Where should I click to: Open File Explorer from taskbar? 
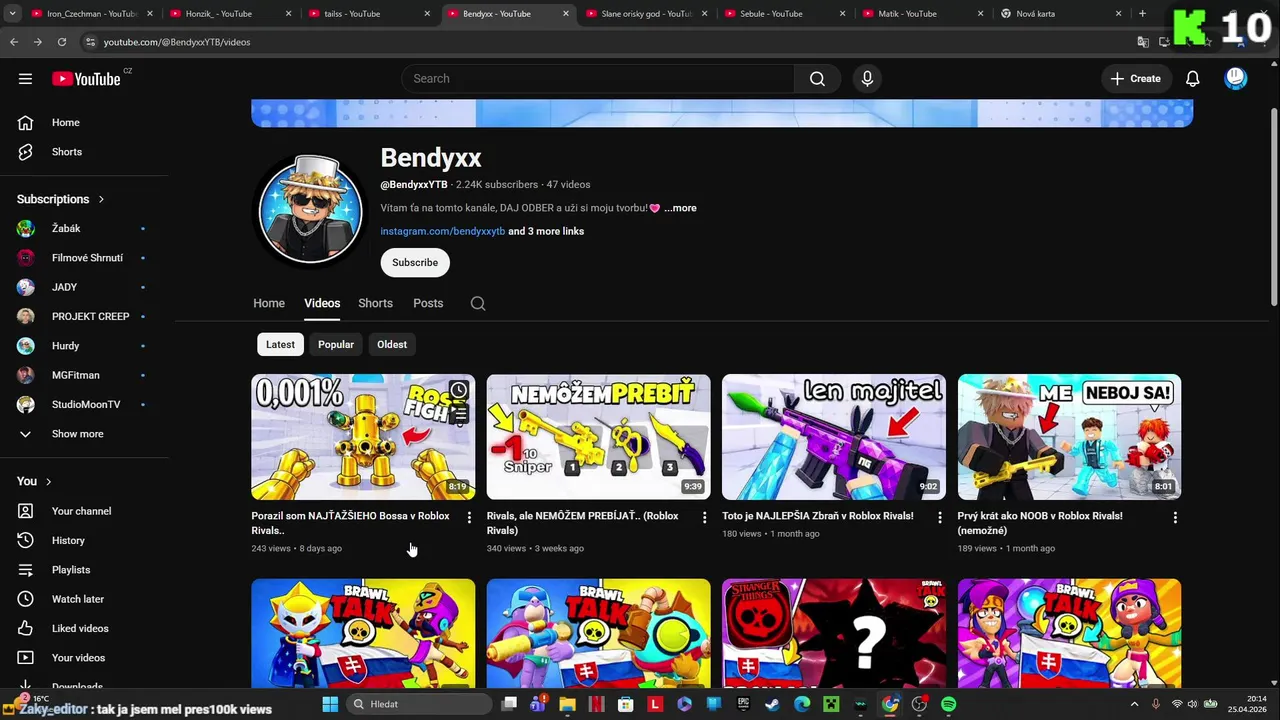tap(567, 704)
